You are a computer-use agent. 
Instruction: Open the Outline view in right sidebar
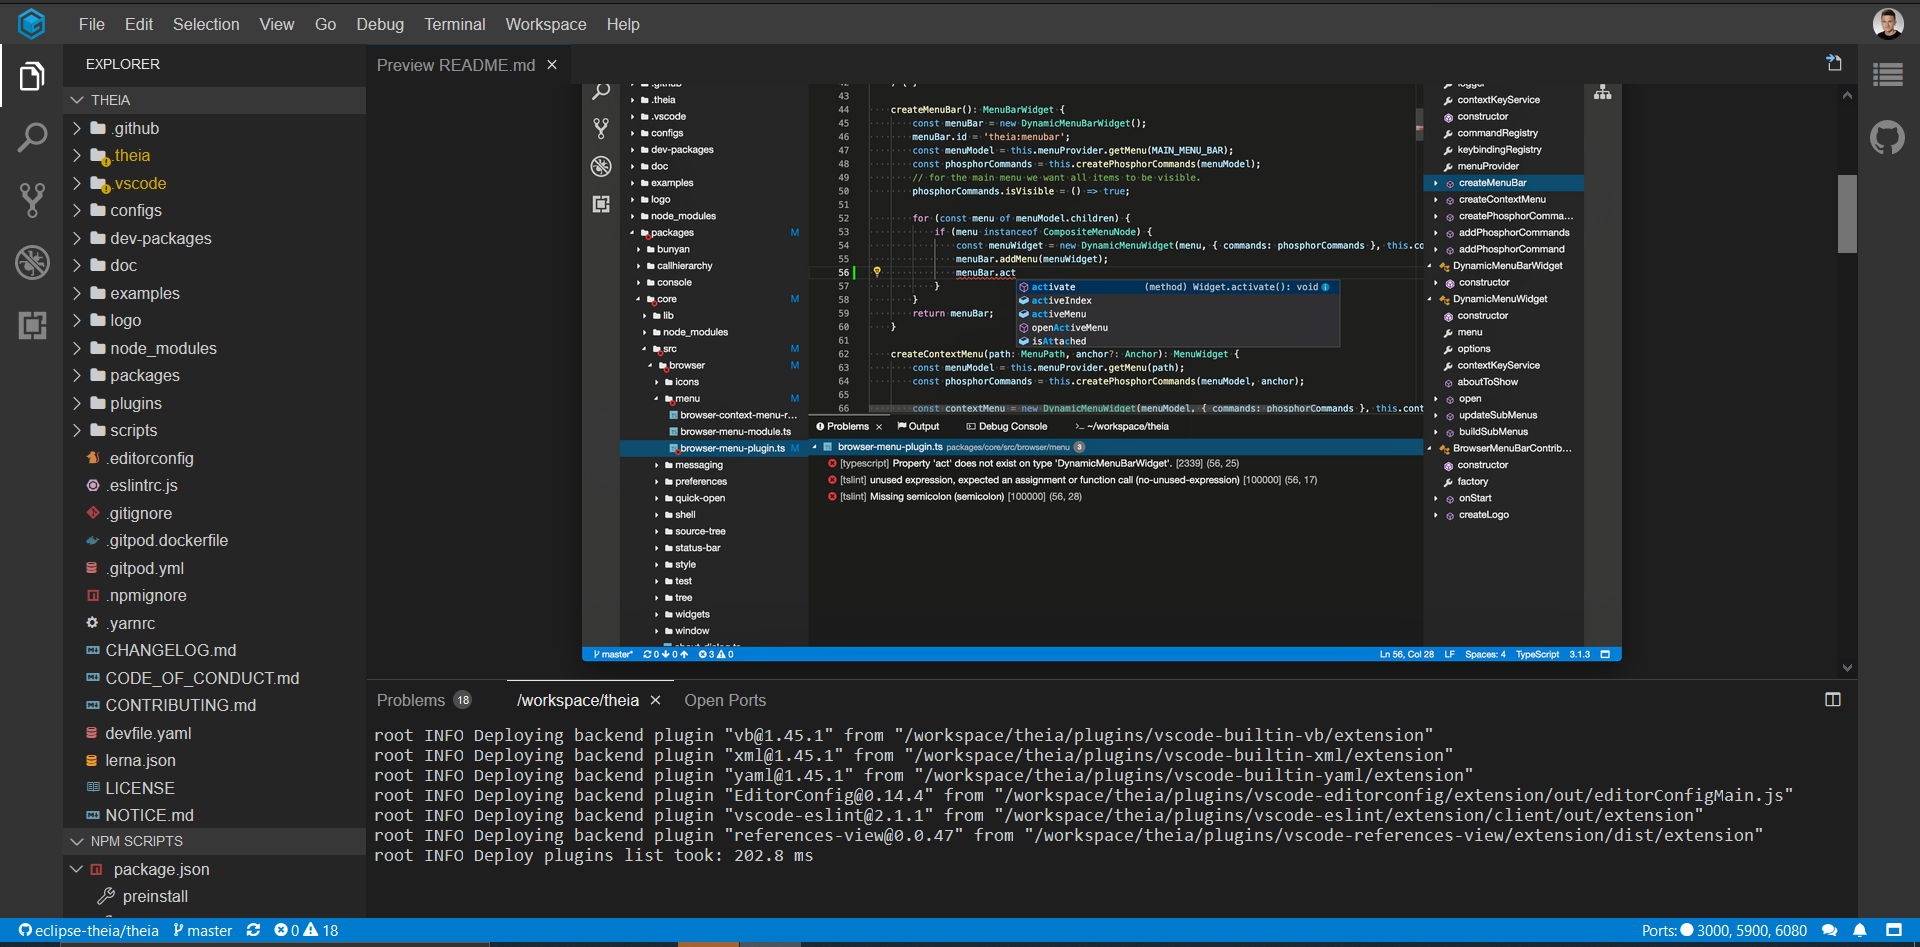coord(1888,75)
